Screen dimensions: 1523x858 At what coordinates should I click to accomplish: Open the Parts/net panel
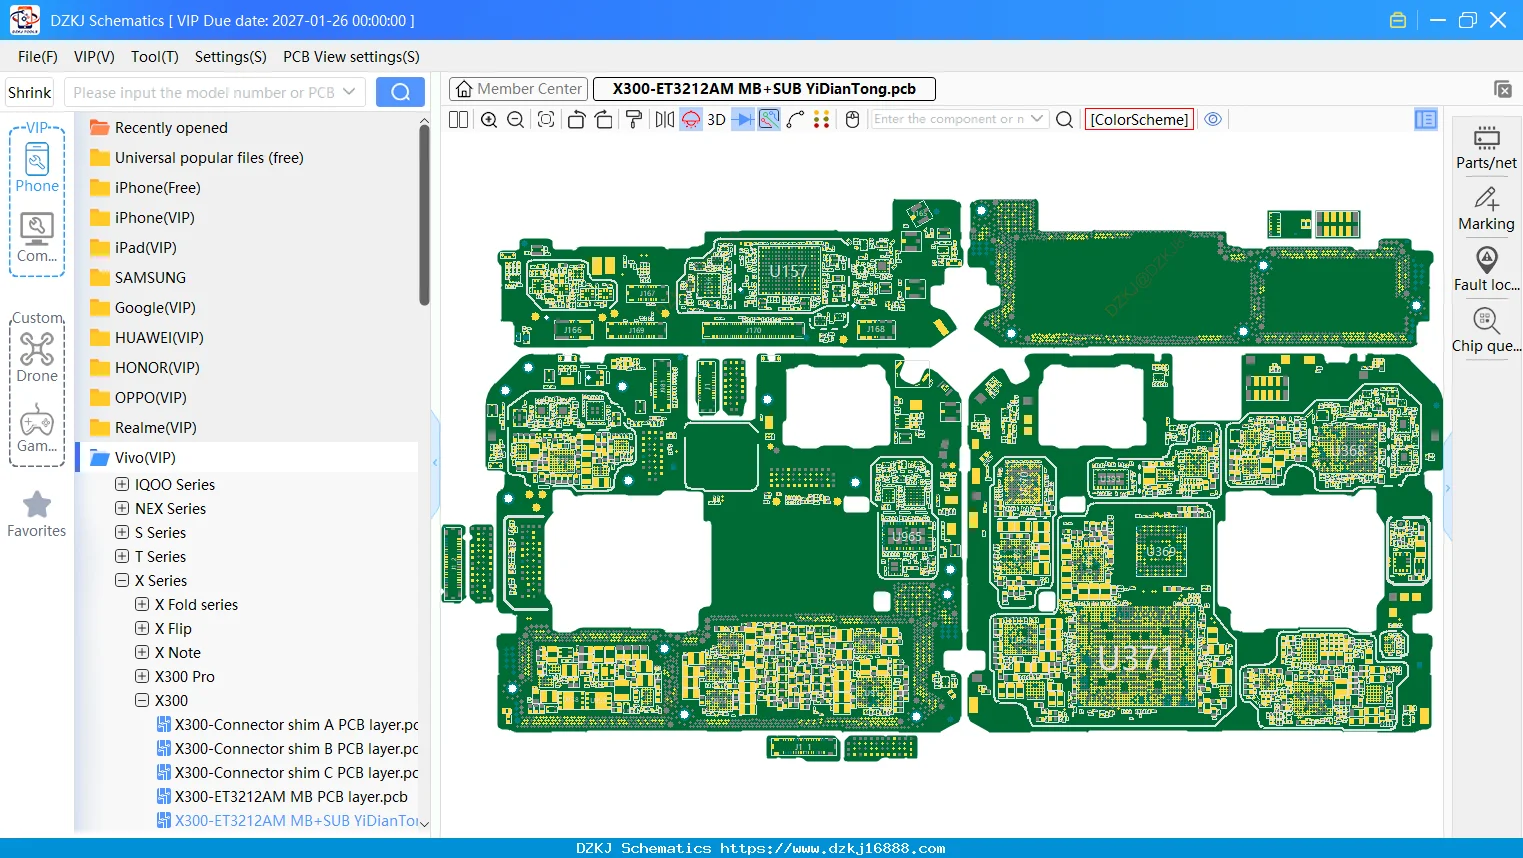click(x=1486, y=148)
